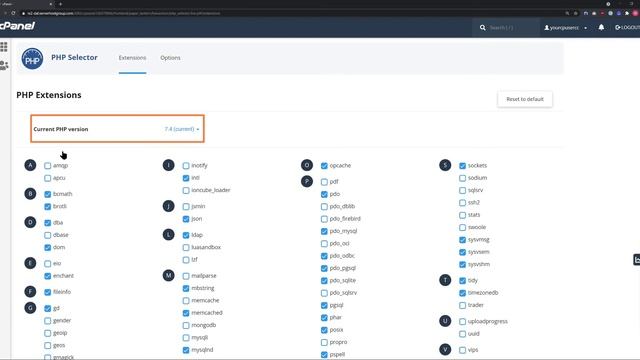Uncheck the mbstring extension
This screenshot has width=640, height=360.
pos(186,289)
